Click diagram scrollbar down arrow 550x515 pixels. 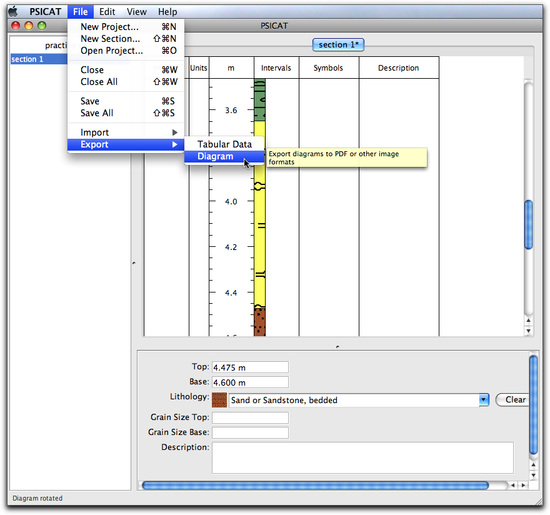(528, 331)
